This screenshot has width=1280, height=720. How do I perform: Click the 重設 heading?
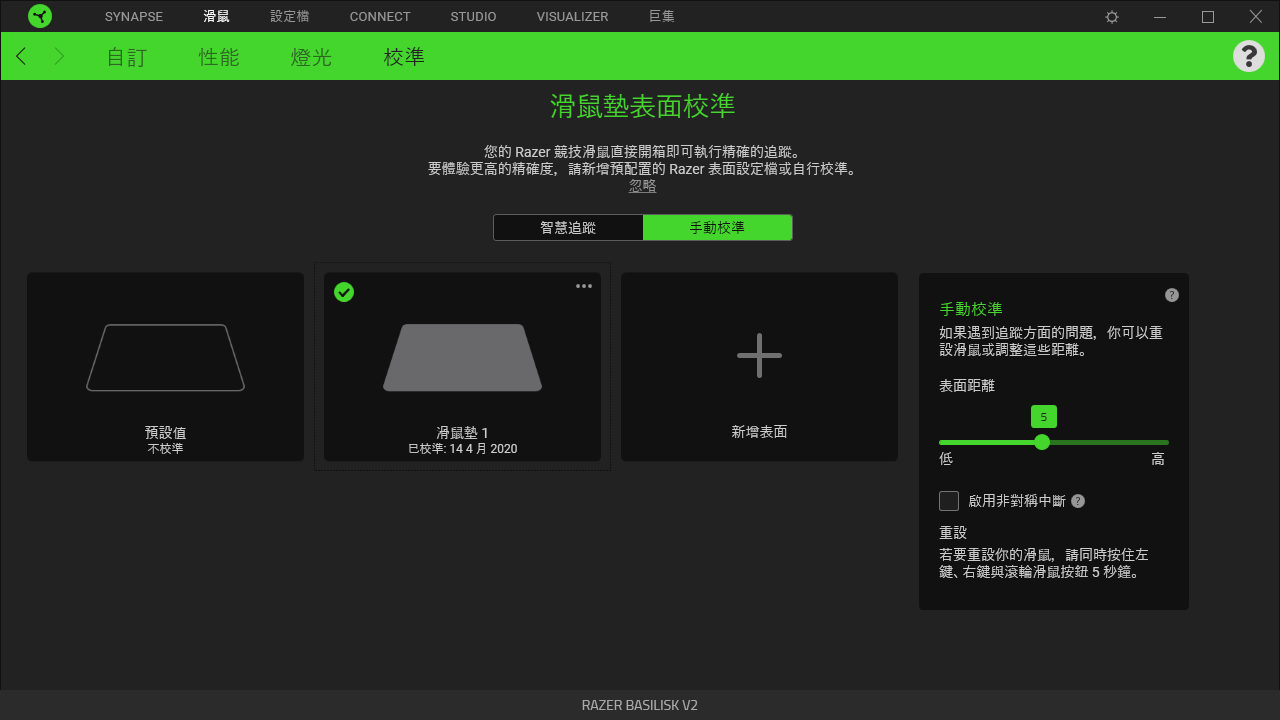953,533
